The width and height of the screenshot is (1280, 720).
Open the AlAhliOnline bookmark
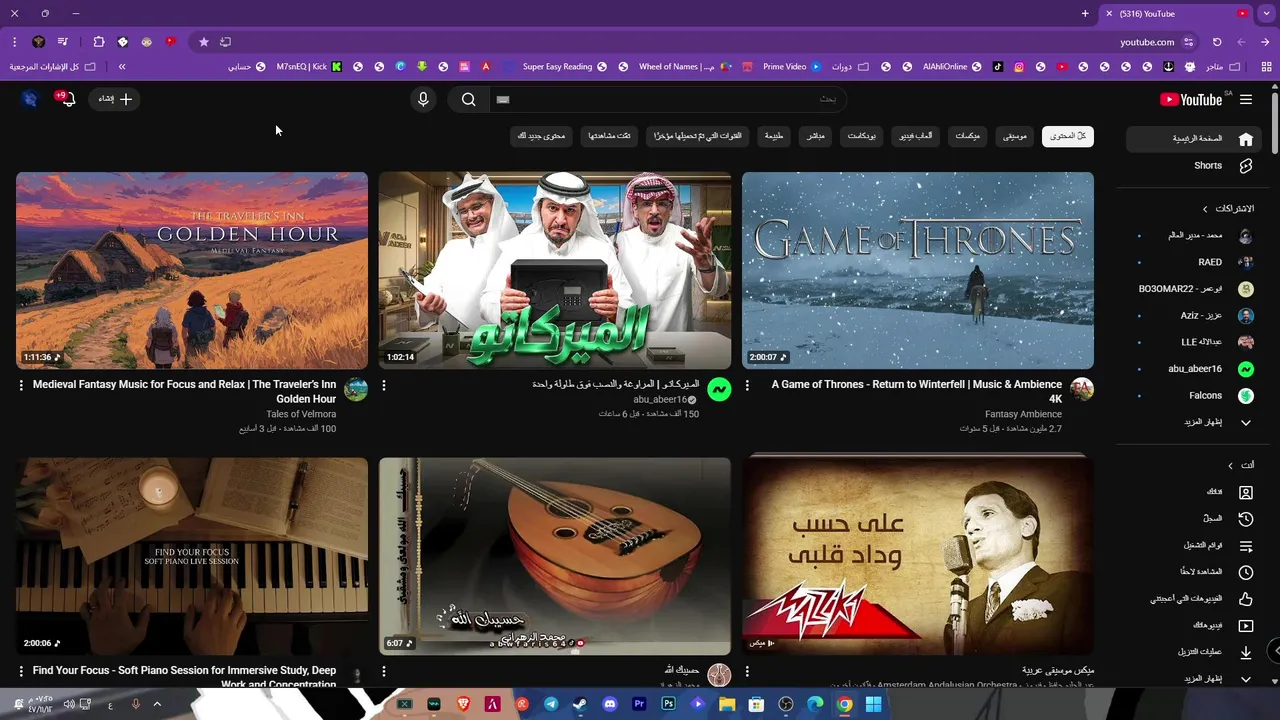point(952,67)
